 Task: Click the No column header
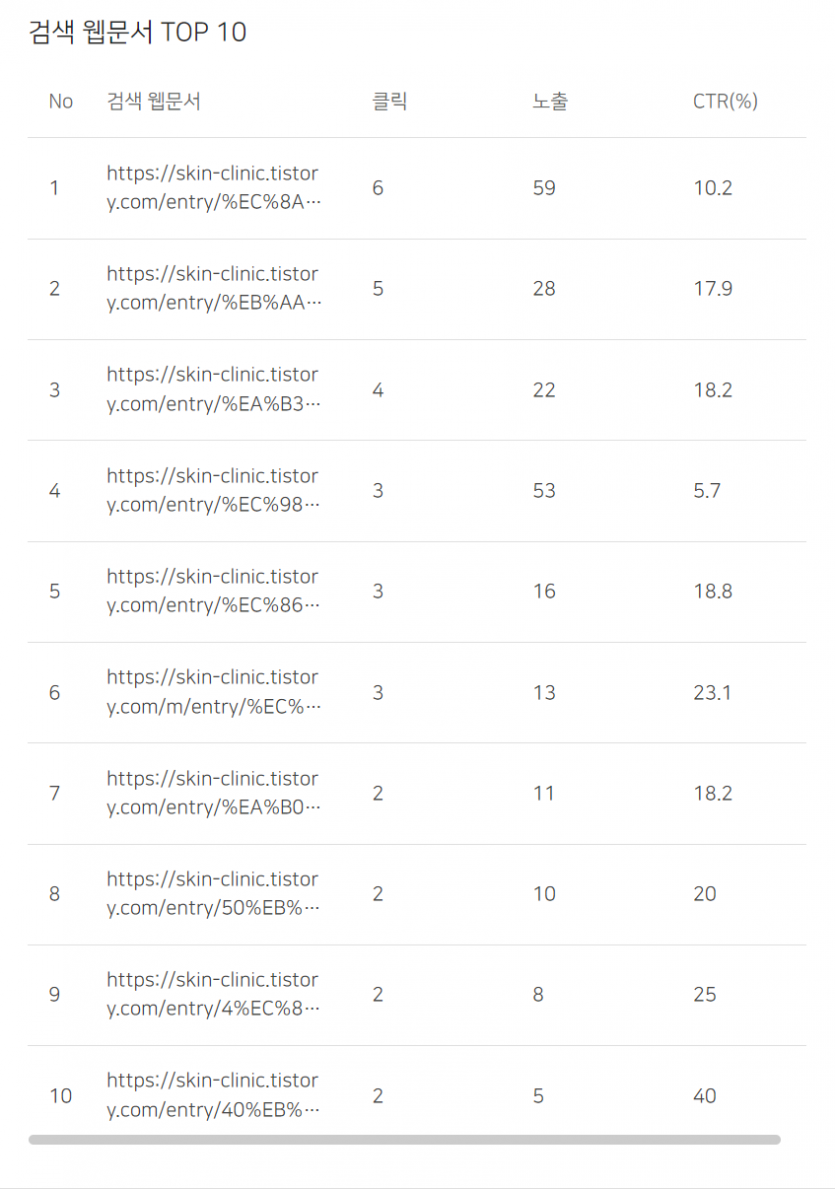(61, 102)
